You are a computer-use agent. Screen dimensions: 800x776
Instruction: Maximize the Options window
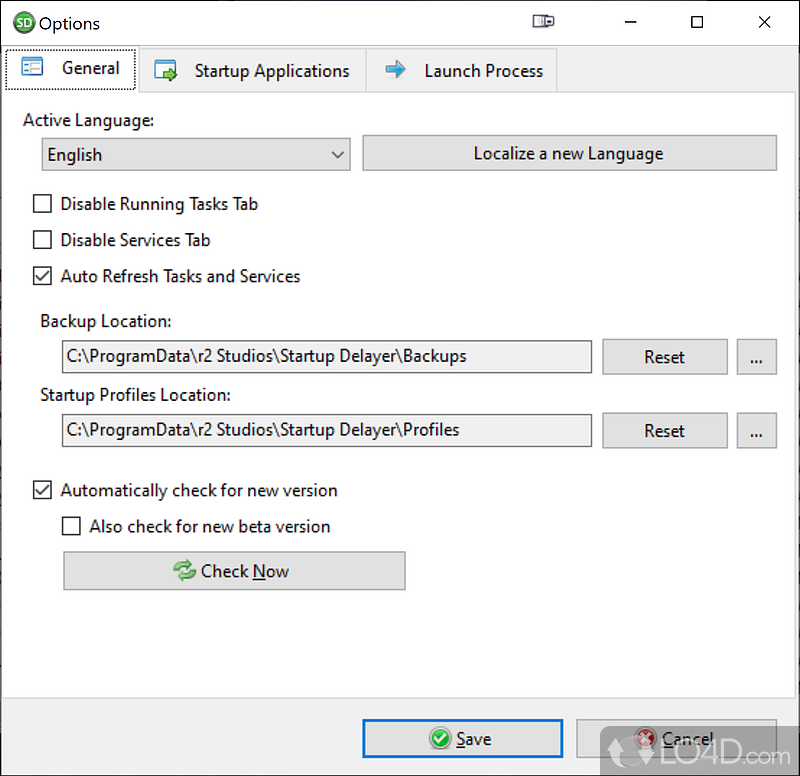pos(697,22)
